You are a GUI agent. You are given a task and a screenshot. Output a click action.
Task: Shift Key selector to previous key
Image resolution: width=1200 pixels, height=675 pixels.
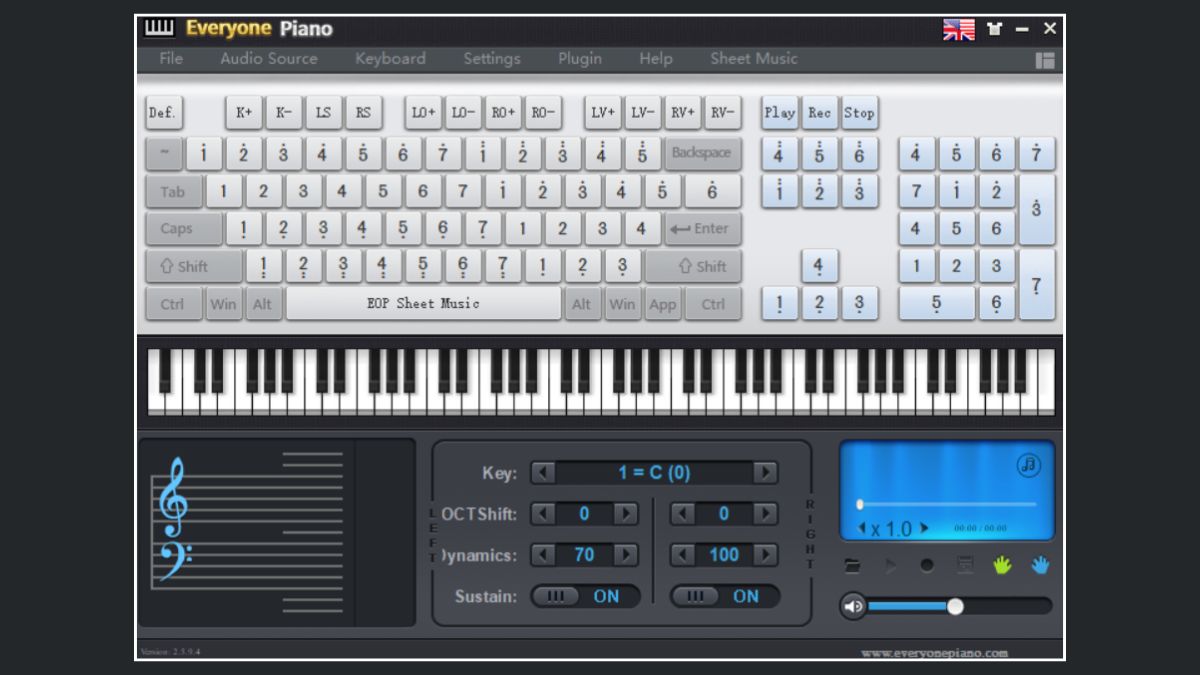tap(543, 473)
